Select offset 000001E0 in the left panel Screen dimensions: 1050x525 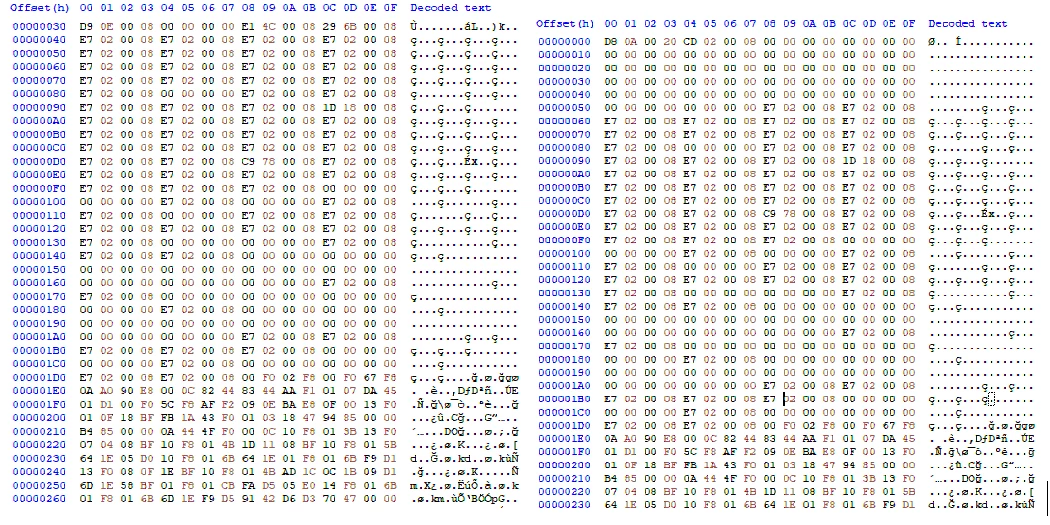pos(39,390)
